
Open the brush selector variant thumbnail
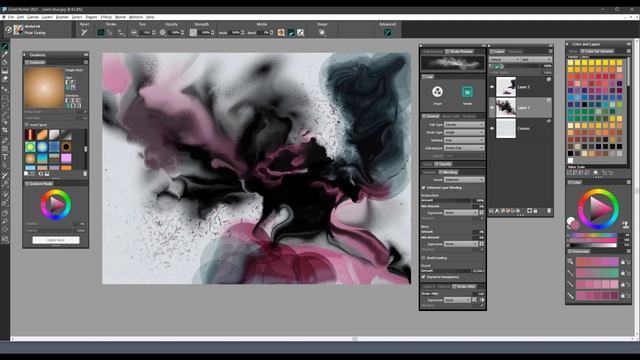coord(18,29)
